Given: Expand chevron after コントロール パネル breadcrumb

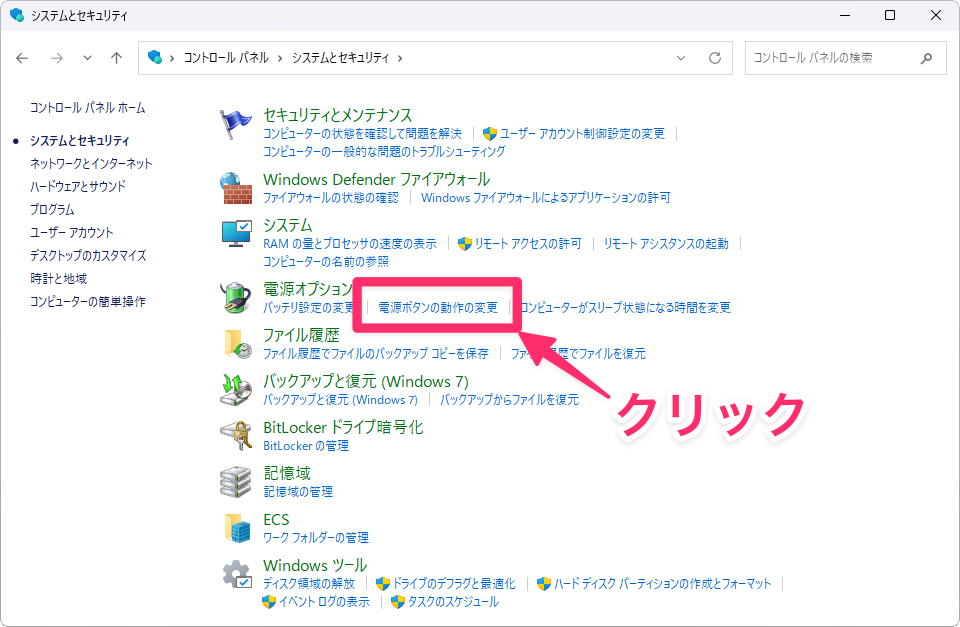Looking at the screenshot, I should (x=280, y=58).
